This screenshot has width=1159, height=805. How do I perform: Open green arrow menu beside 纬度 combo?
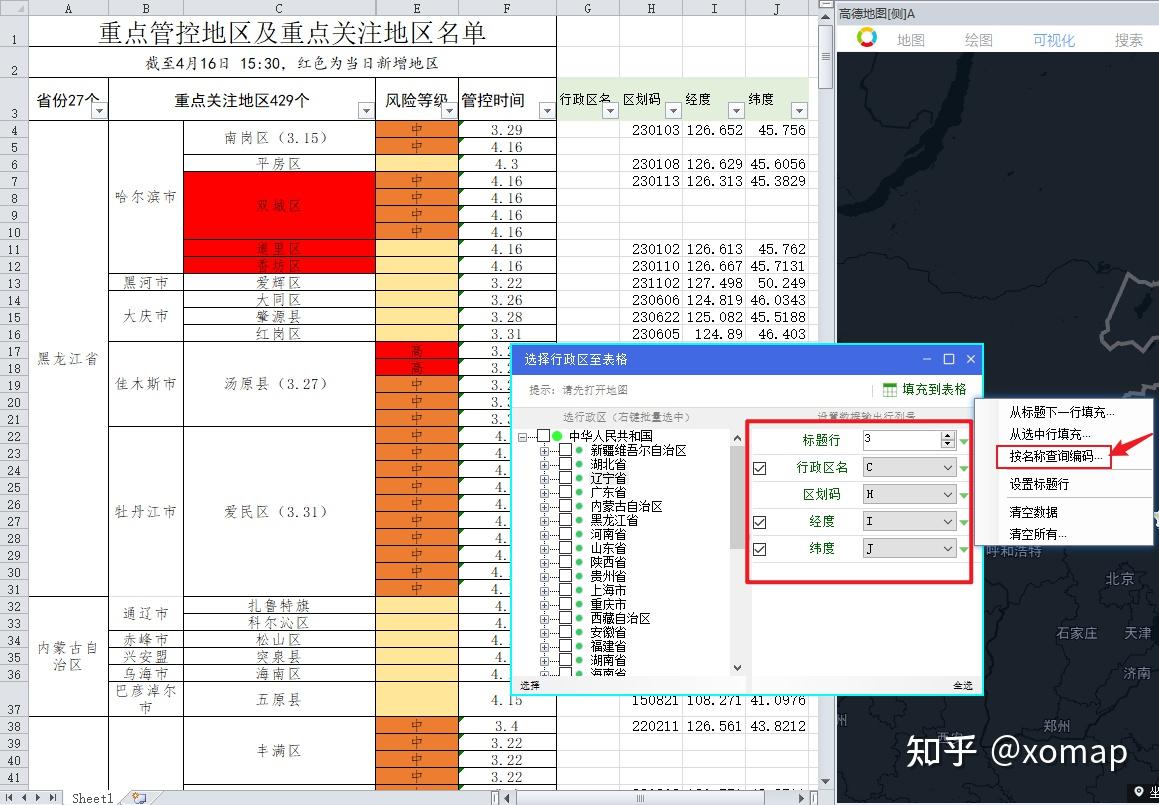964,549
